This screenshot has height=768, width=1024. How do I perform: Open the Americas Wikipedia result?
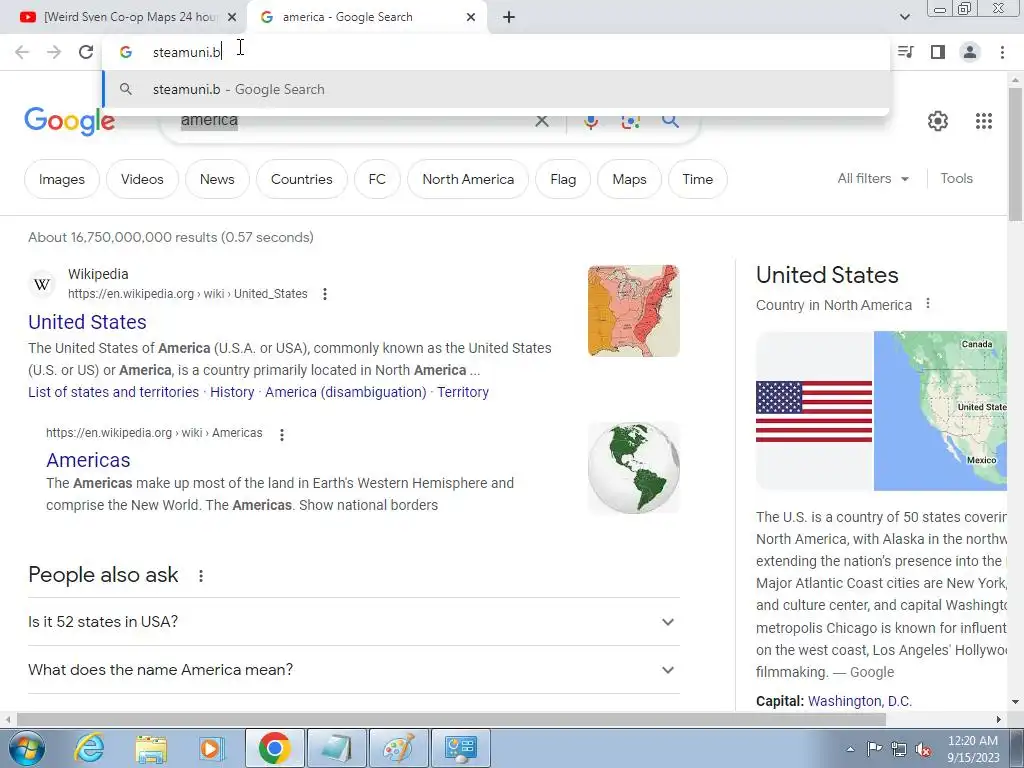(88, 460)
